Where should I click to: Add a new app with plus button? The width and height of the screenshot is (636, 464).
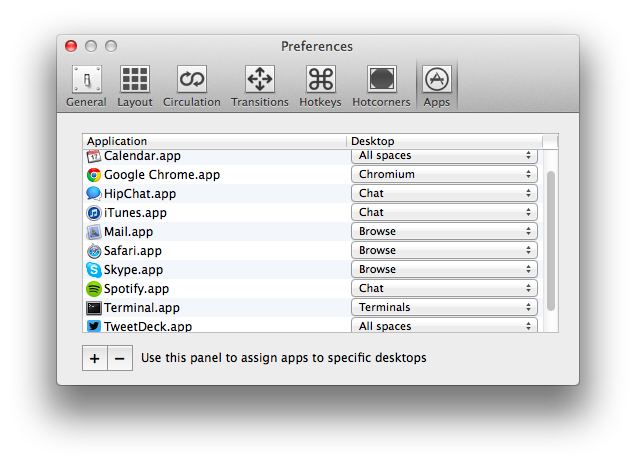click(x=95, y=358)
